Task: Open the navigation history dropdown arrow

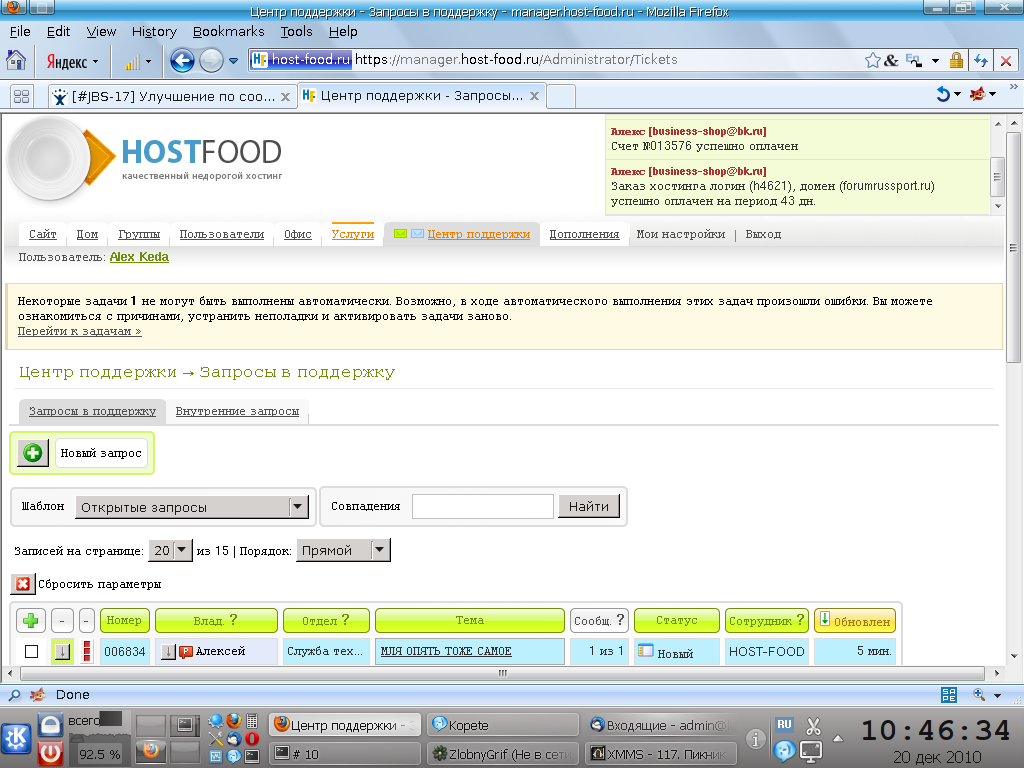Action: tap(233, 61)
